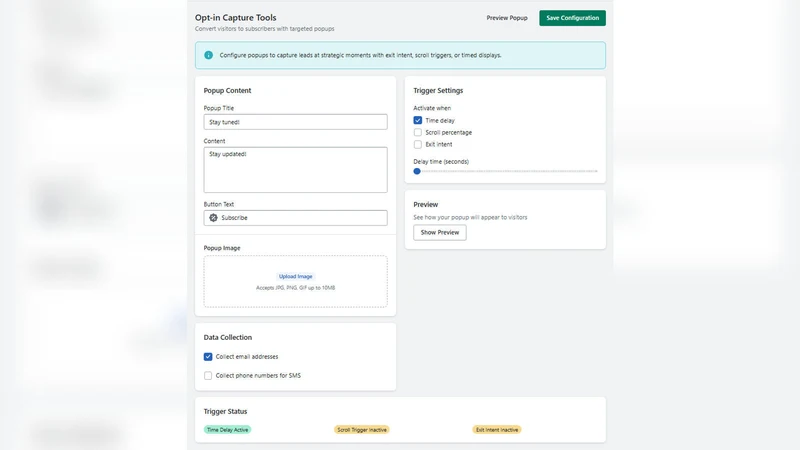Toggle the Time delay checkbox
This screenshot has width=800, height=450.
(418, 120)
